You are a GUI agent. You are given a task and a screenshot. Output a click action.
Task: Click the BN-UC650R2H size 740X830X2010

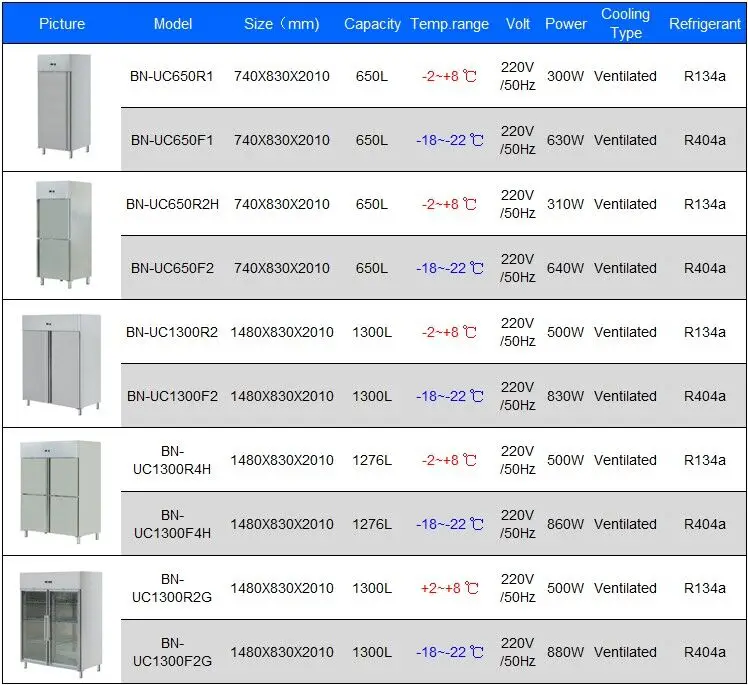pyautogui.click(x=281, y=204)
